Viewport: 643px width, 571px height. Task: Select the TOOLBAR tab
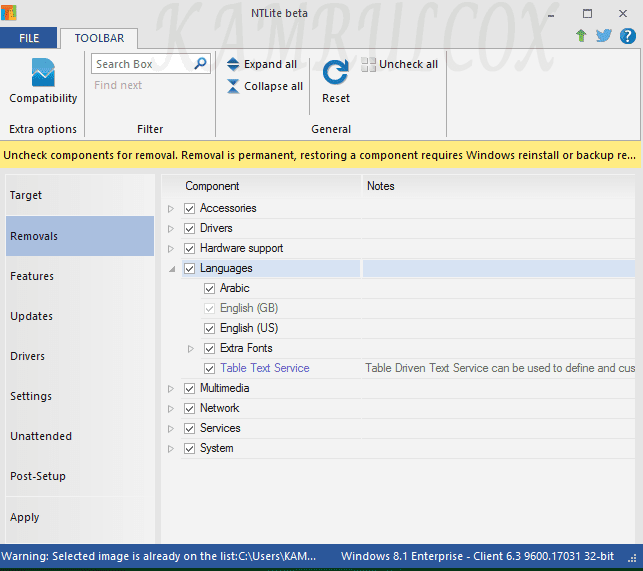[99, 38]
